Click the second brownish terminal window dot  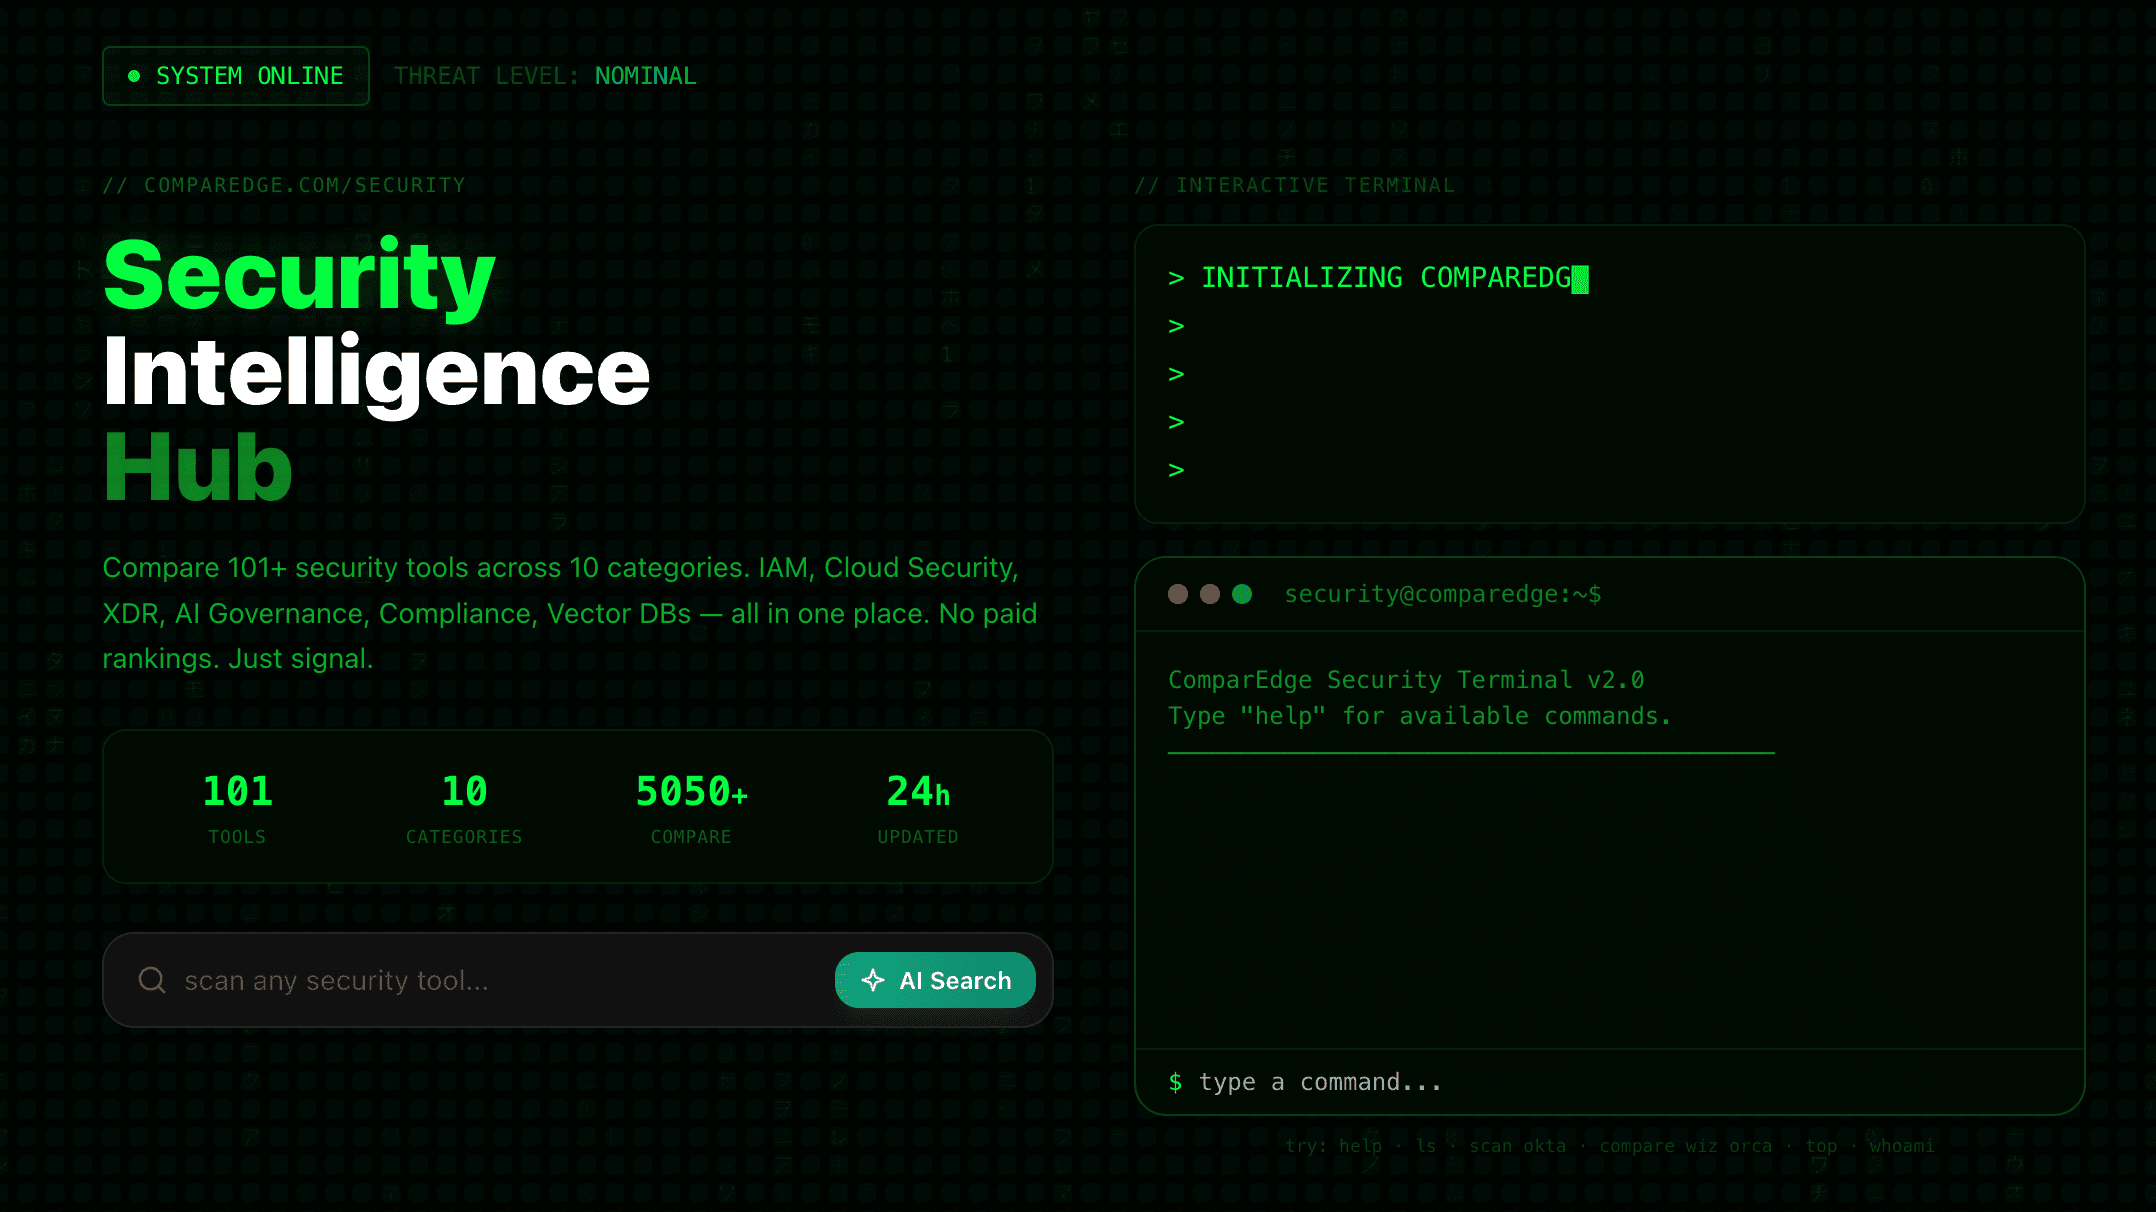[x=1210, y=594]
